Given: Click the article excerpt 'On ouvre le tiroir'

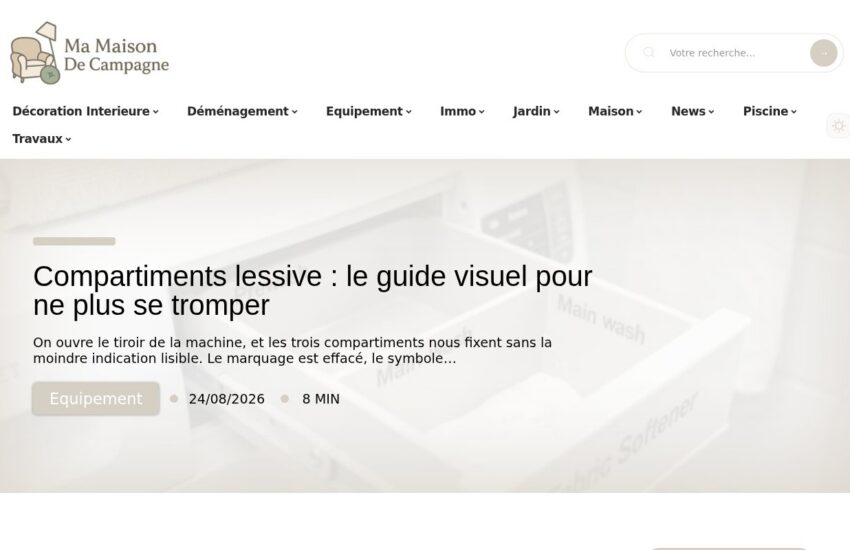Looking at the screenshot, I should 293,351.
